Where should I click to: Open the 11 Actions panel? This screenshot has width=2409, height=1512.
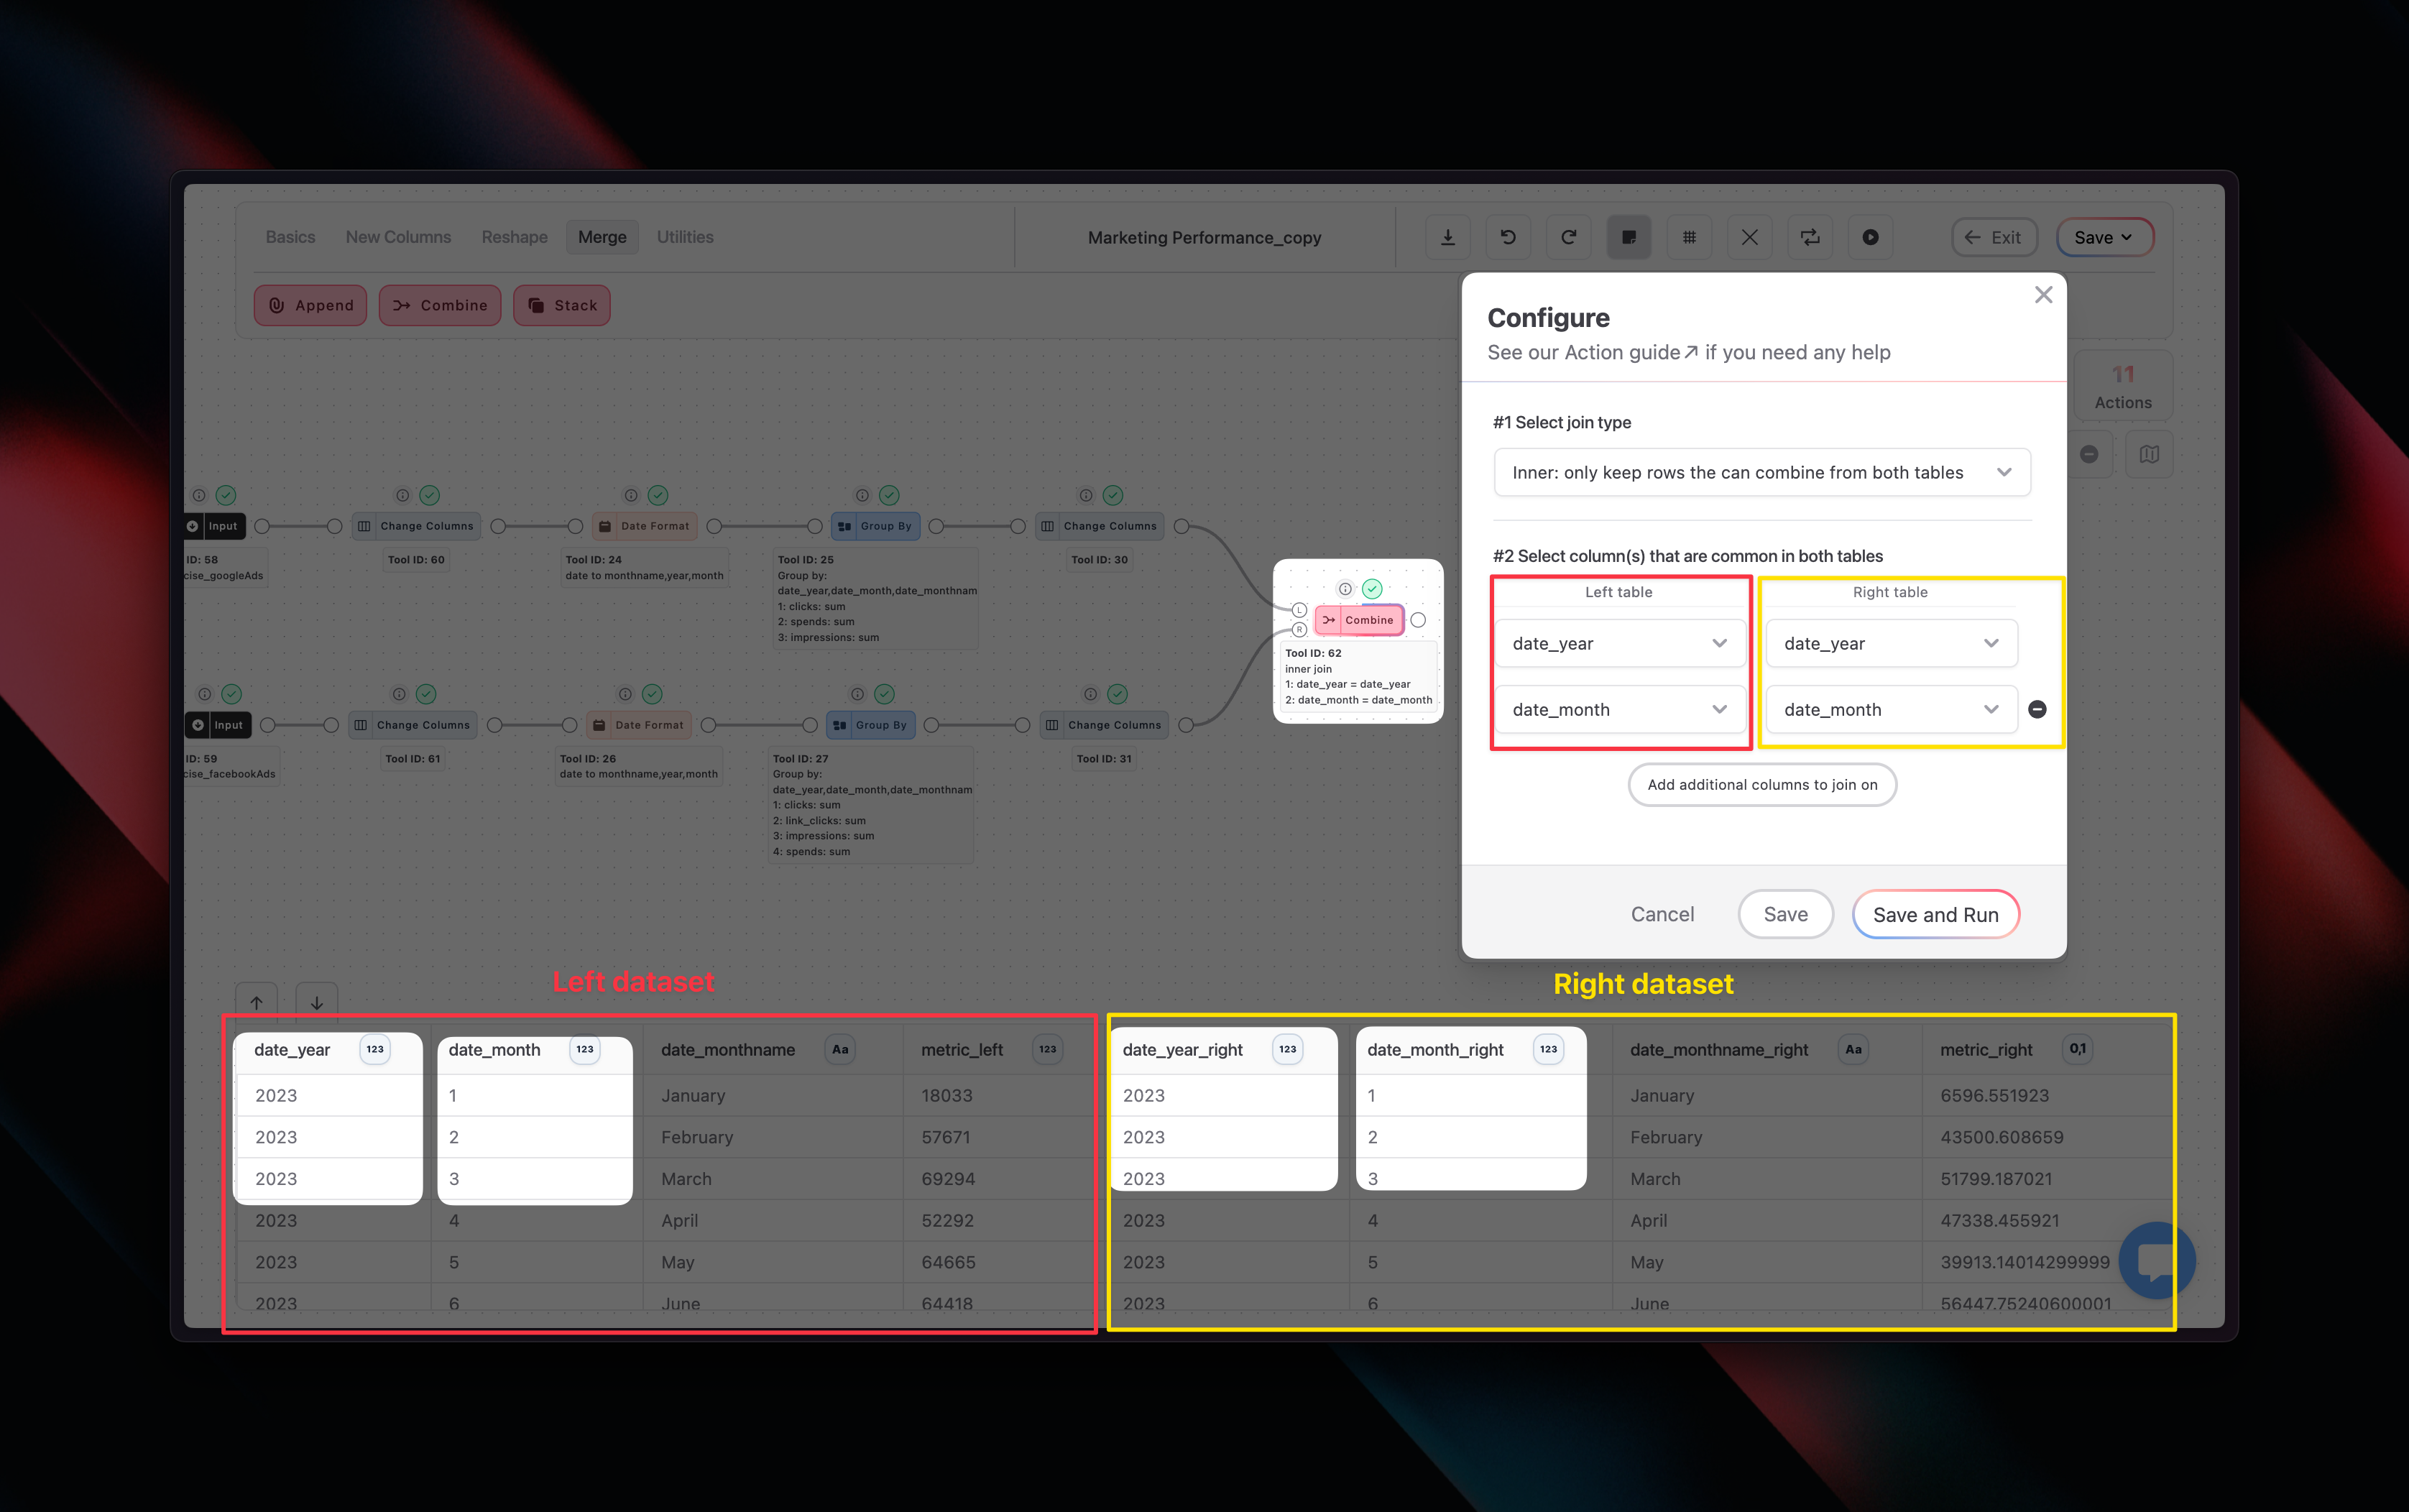pos(2123,386)
